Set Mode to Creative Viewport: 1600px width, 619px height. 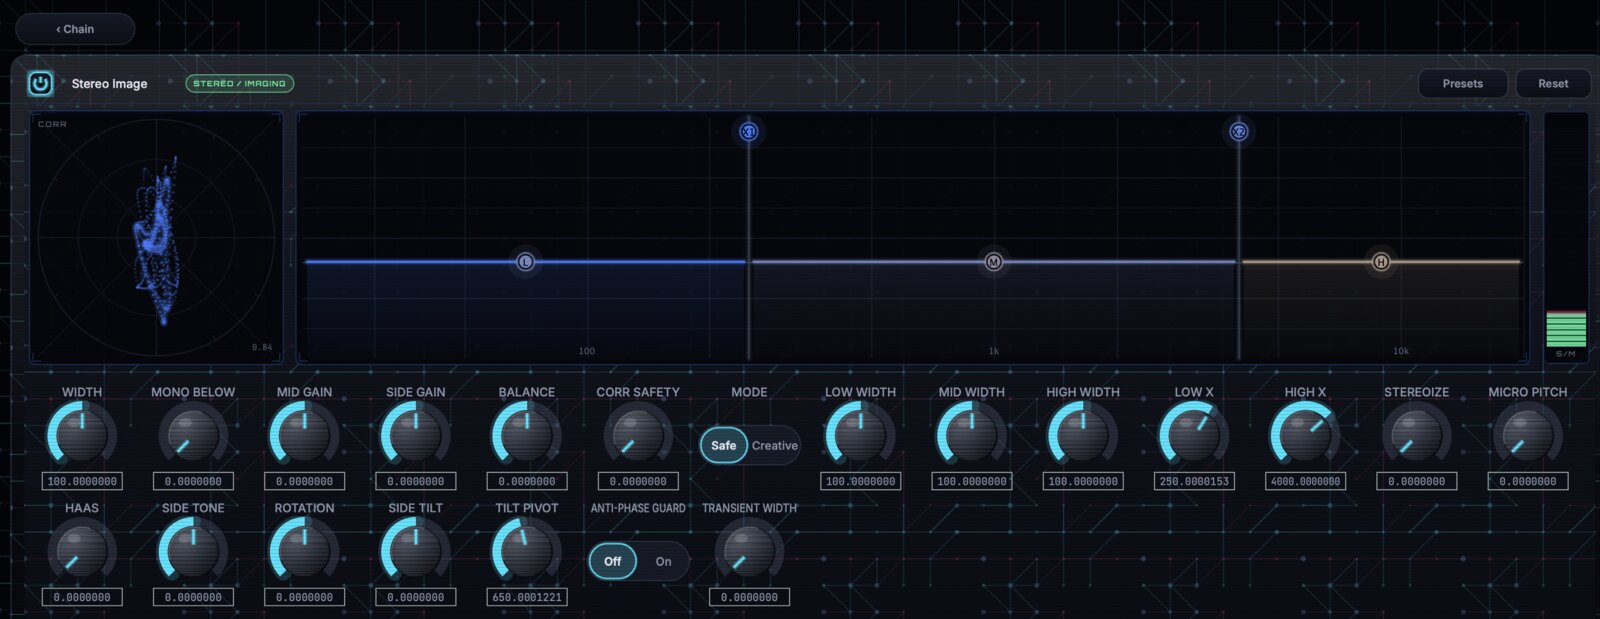click(x=775, y=445)
